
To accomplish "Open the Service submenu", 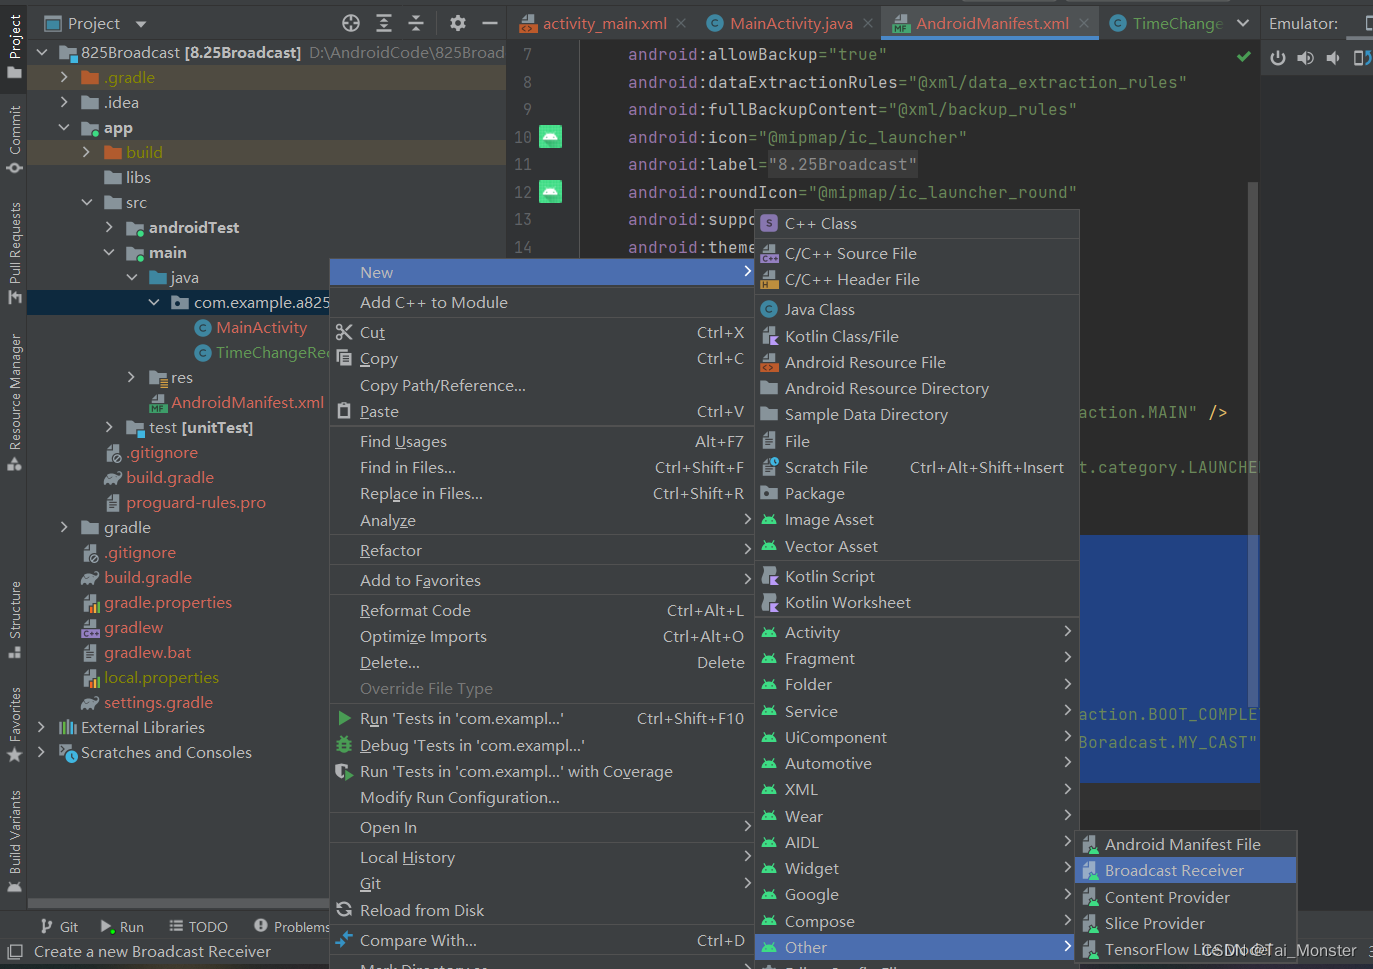I will (917, 711).
